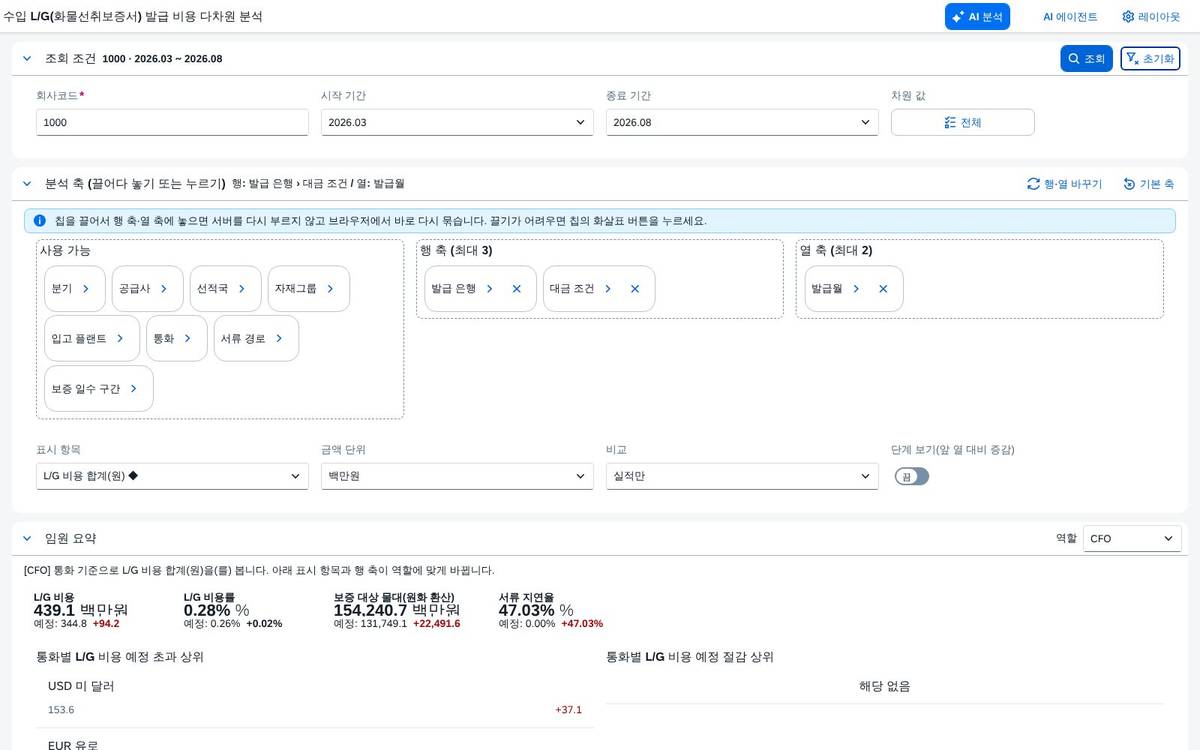Image resolution: width=1200 pixels, height=750 pixels.
Task: Click the EUR 유로 row label
Action: tap(73, 744)
